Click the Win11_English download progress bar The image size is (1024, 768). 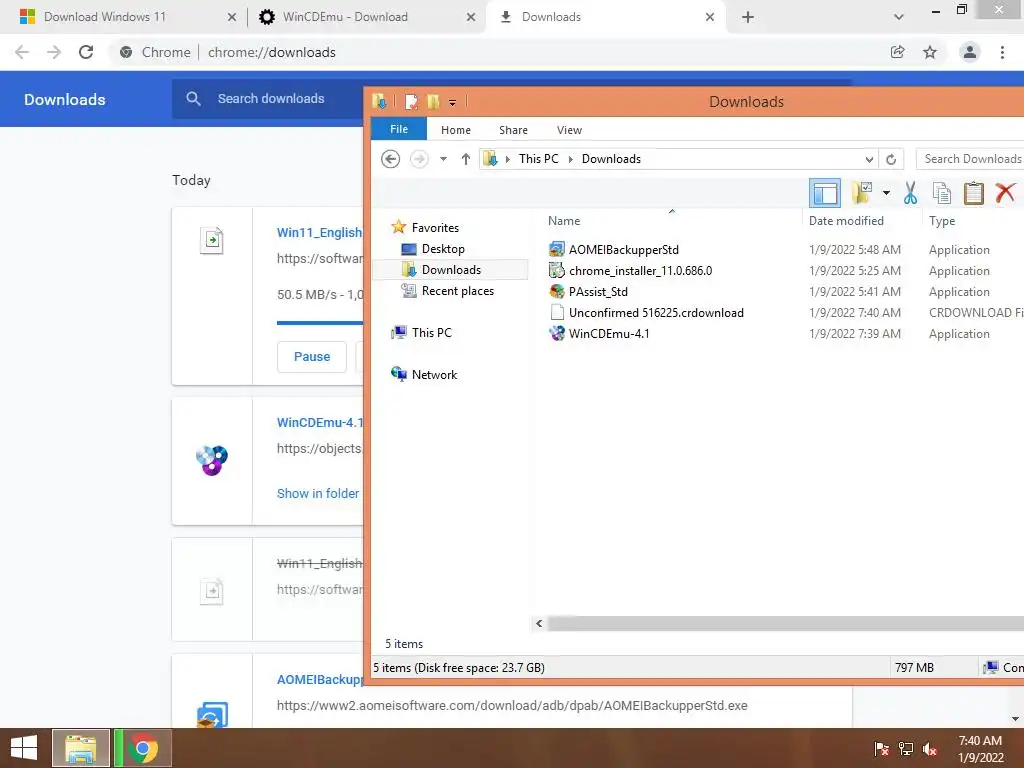coord(320,323)
